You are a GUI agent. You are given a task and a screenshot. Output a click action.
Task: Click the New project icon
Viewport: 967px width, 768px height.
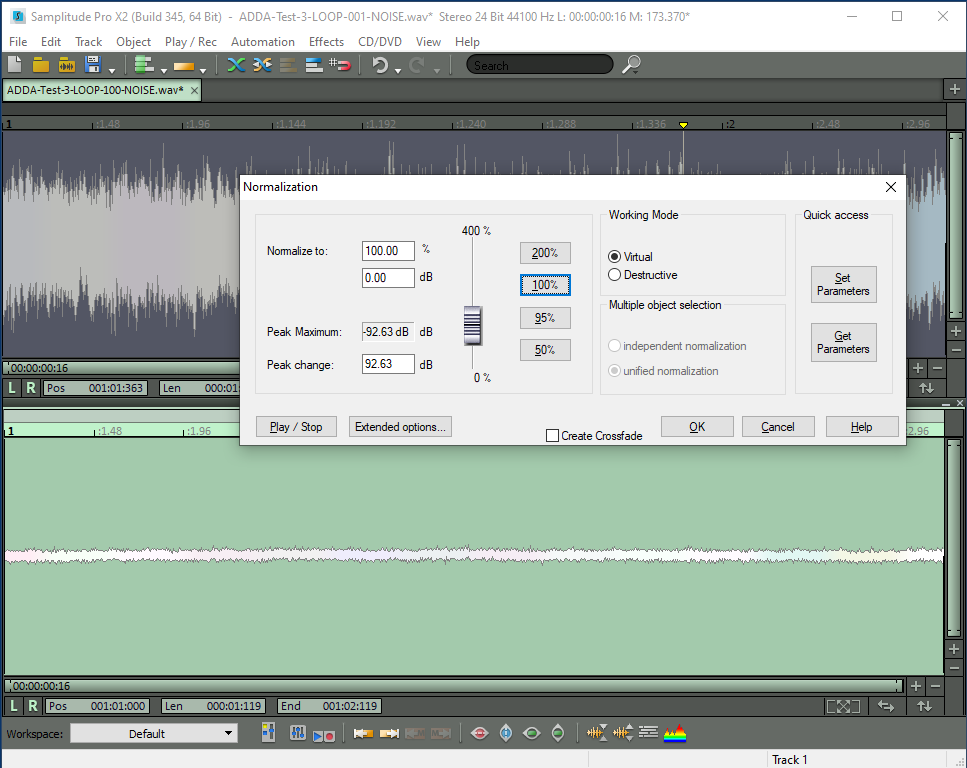(x=15, y=65)
